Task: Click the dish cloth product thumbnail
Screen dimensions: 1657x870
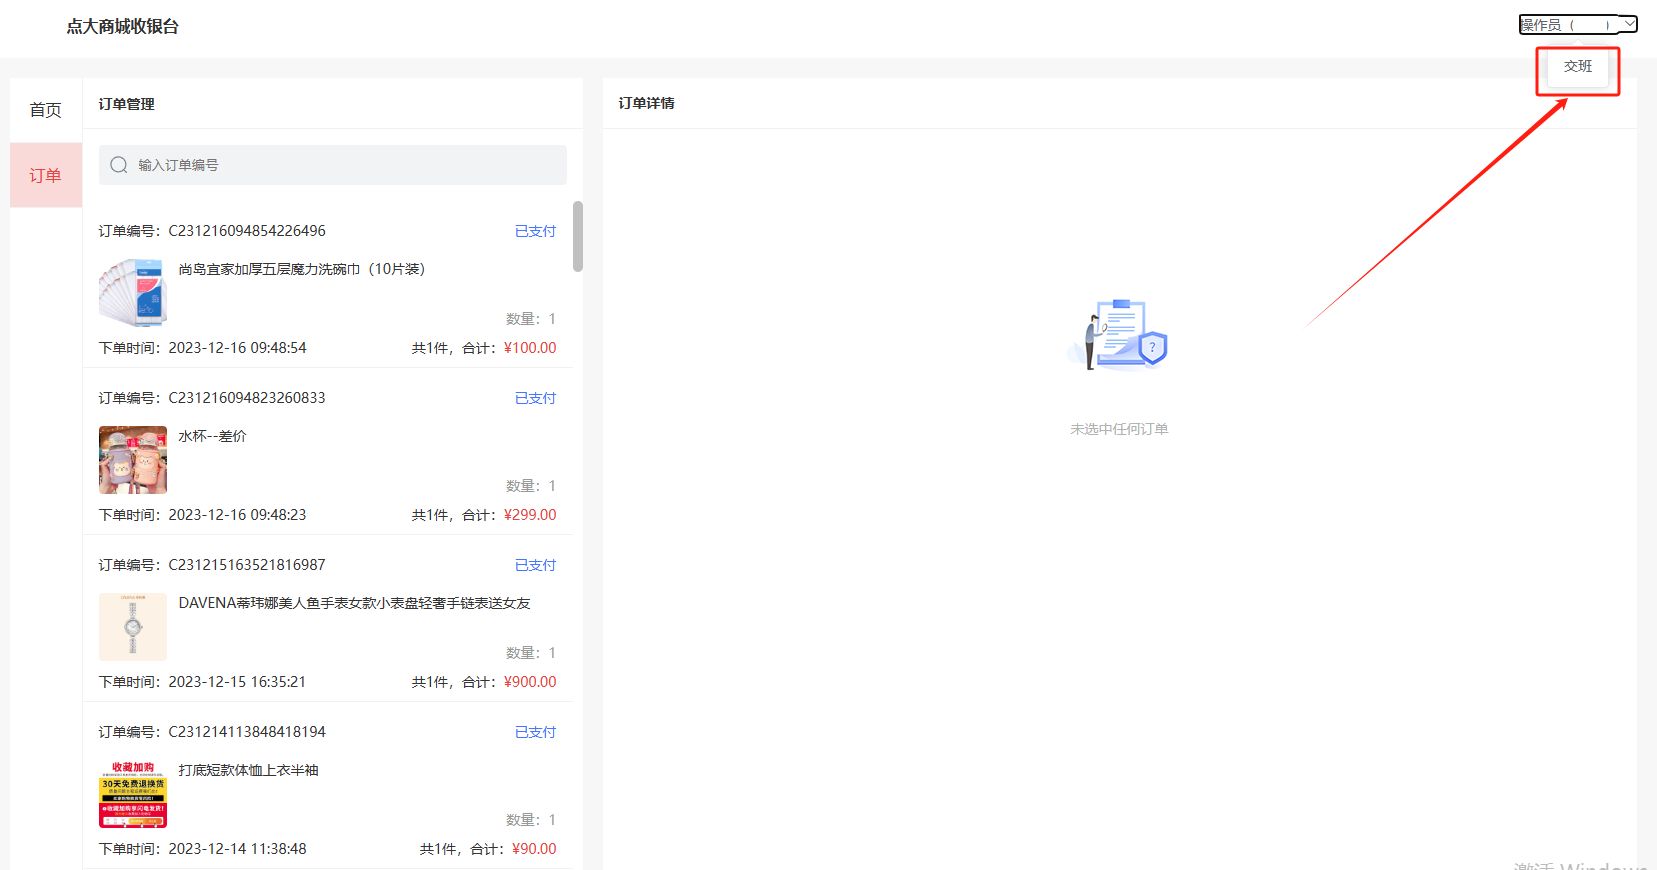Action: coord(133,293)
